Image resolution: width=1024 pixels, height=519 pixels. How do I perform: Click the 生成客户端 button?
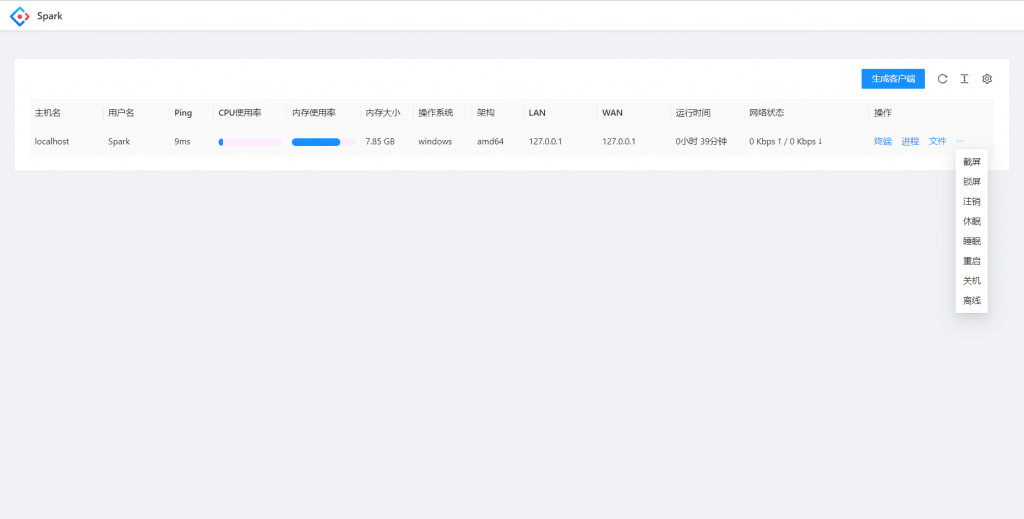[x=892, y=79]
